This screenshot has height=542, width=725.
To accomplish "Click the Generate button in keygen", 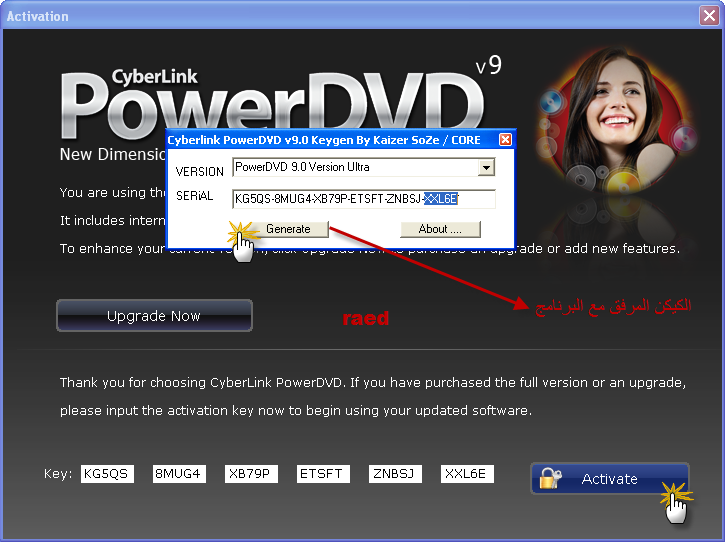I will click(288, 229).
